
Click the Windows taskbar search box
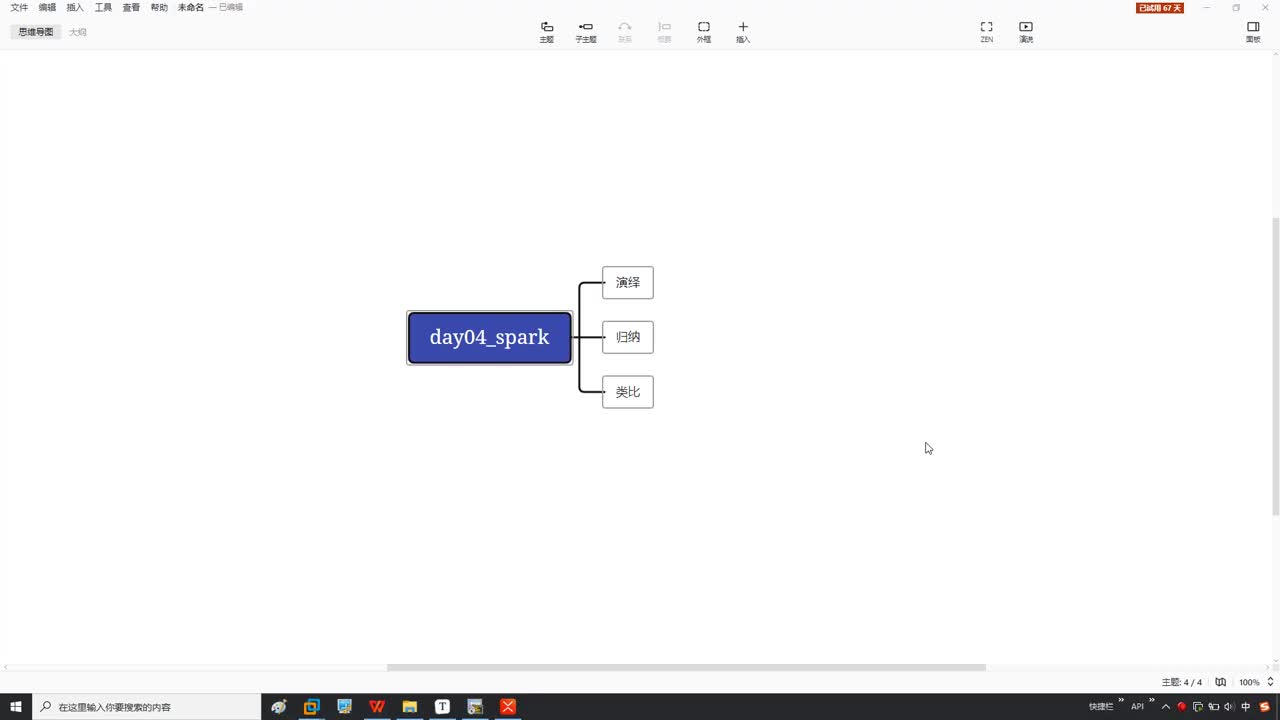coord(147,707)
